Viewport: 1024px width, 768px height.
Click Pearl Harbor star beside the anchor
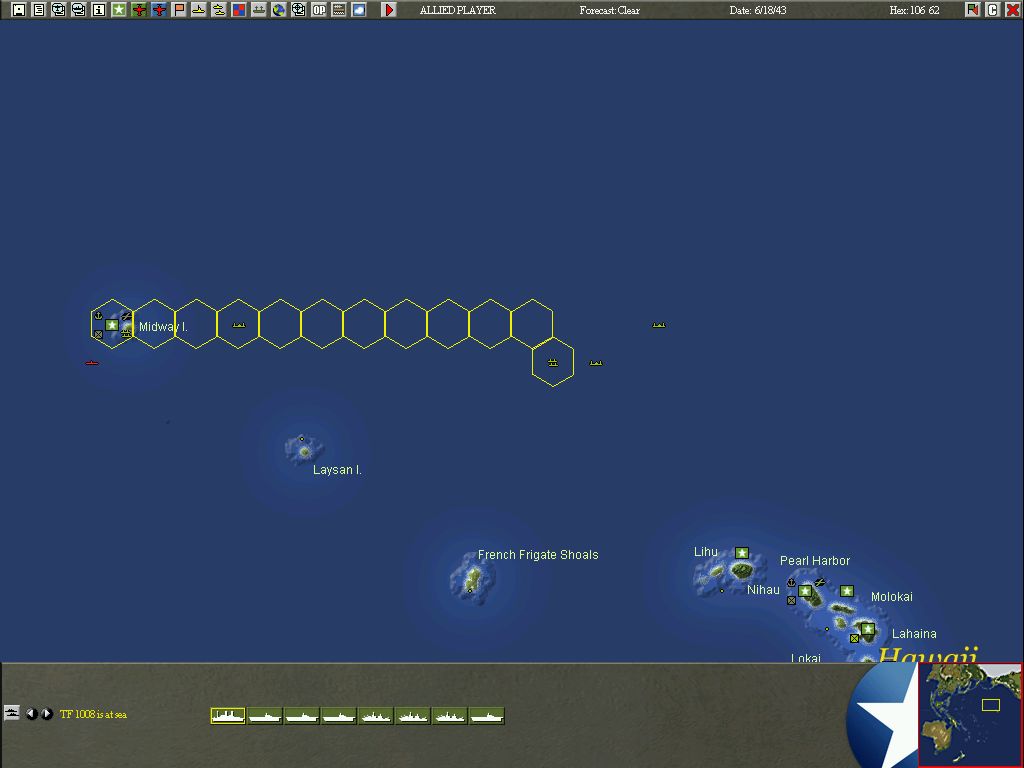click(x=805, y=591)
